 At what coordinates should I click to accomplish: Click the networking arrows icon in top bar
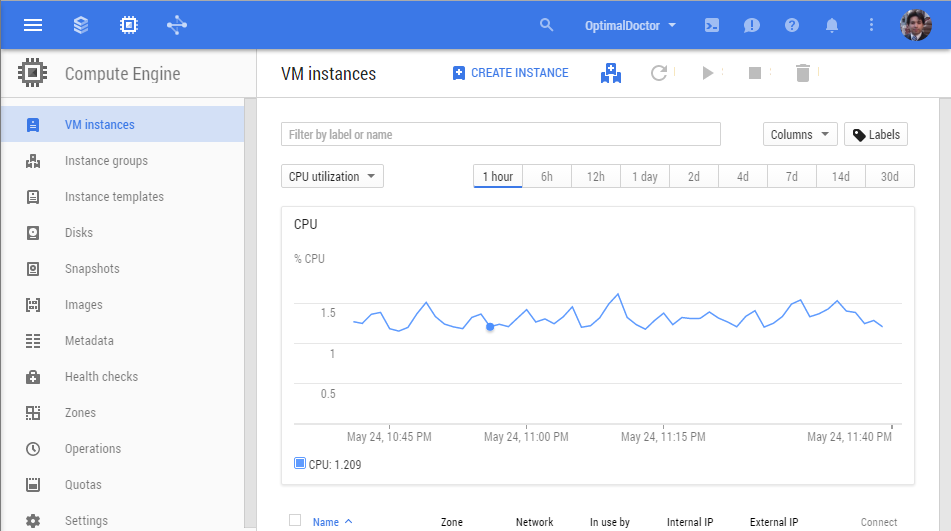coord(176,25)
